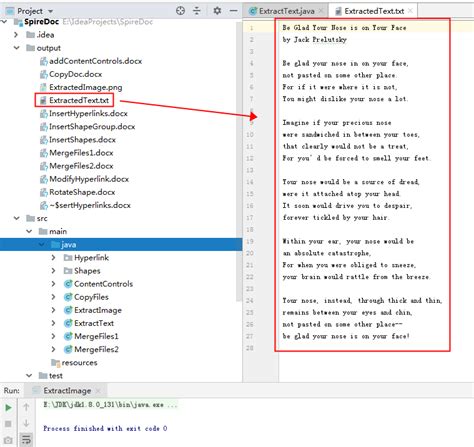Click the camera dump threads icon
This screenshot has height=447, width=474.
(8, 440)
